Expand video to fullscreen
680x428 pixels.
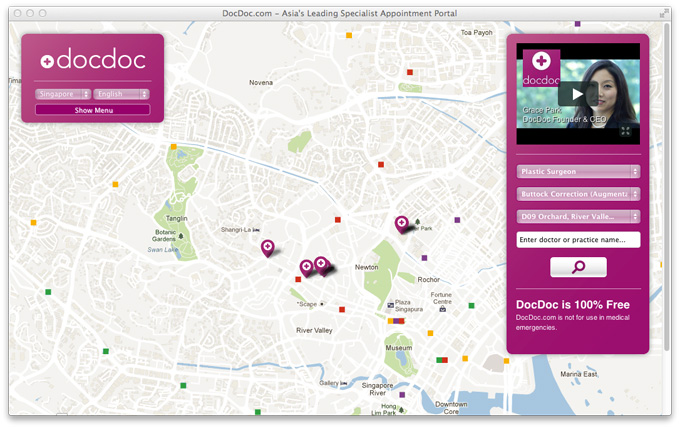point(625,131)
